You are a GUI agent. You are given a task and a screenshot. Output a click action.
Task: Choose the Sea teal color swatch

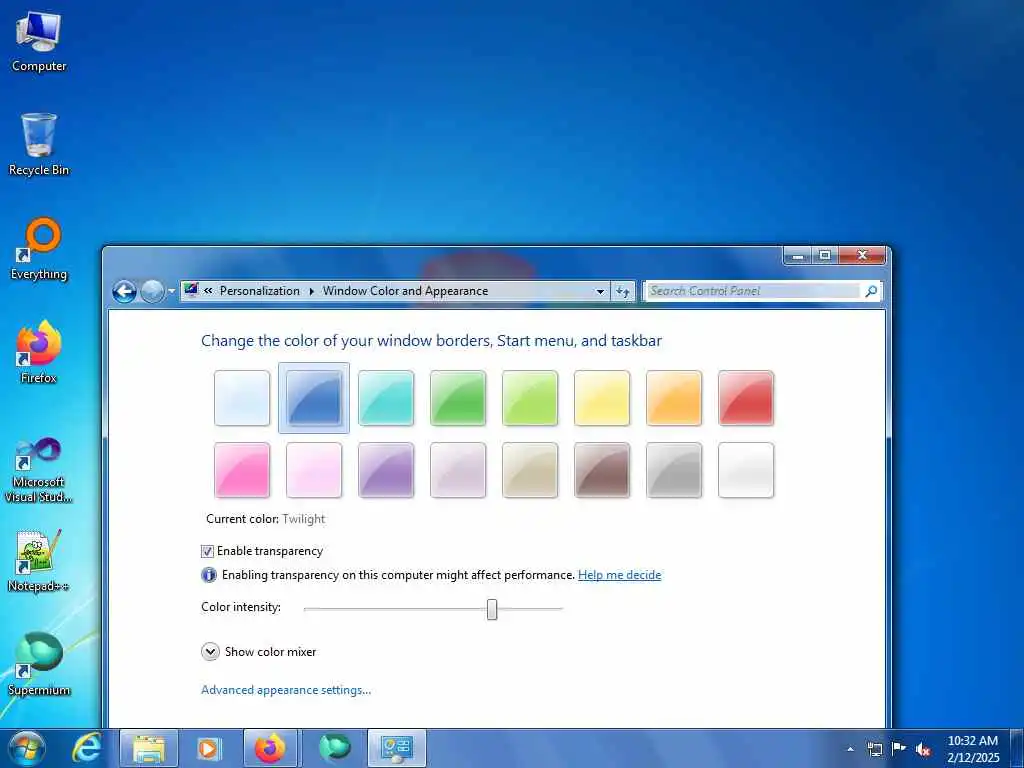[385, 398]
